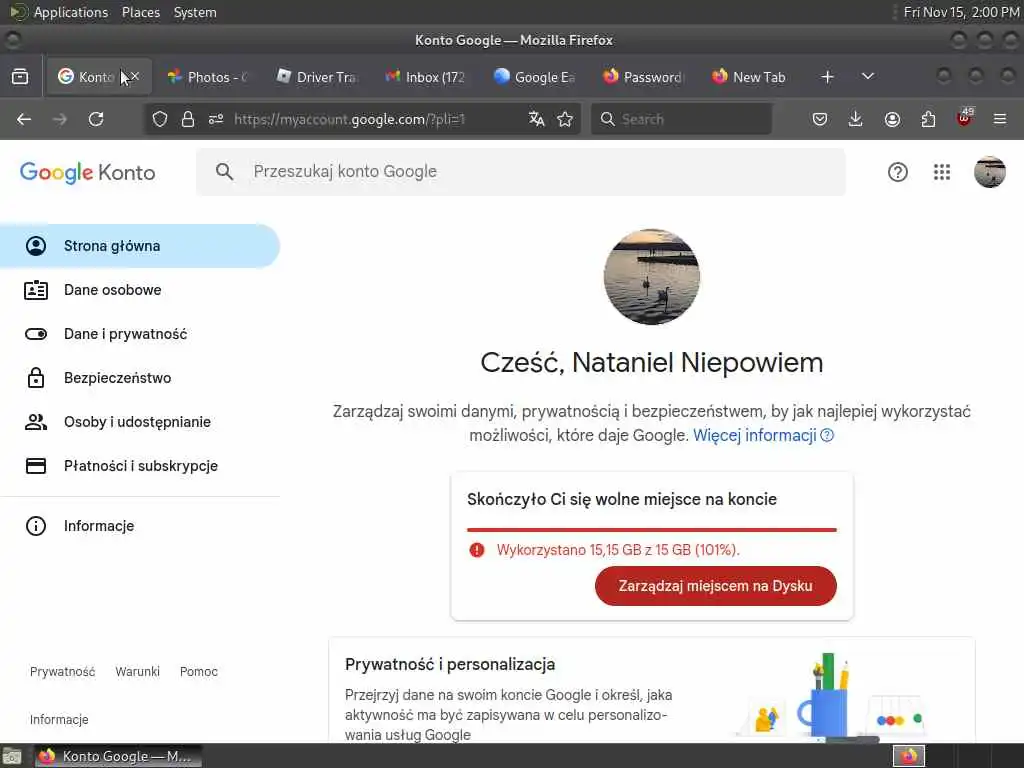Click the address bar URL
The width and height of the screenshot is (1024, 768).
tap(349, 119)
